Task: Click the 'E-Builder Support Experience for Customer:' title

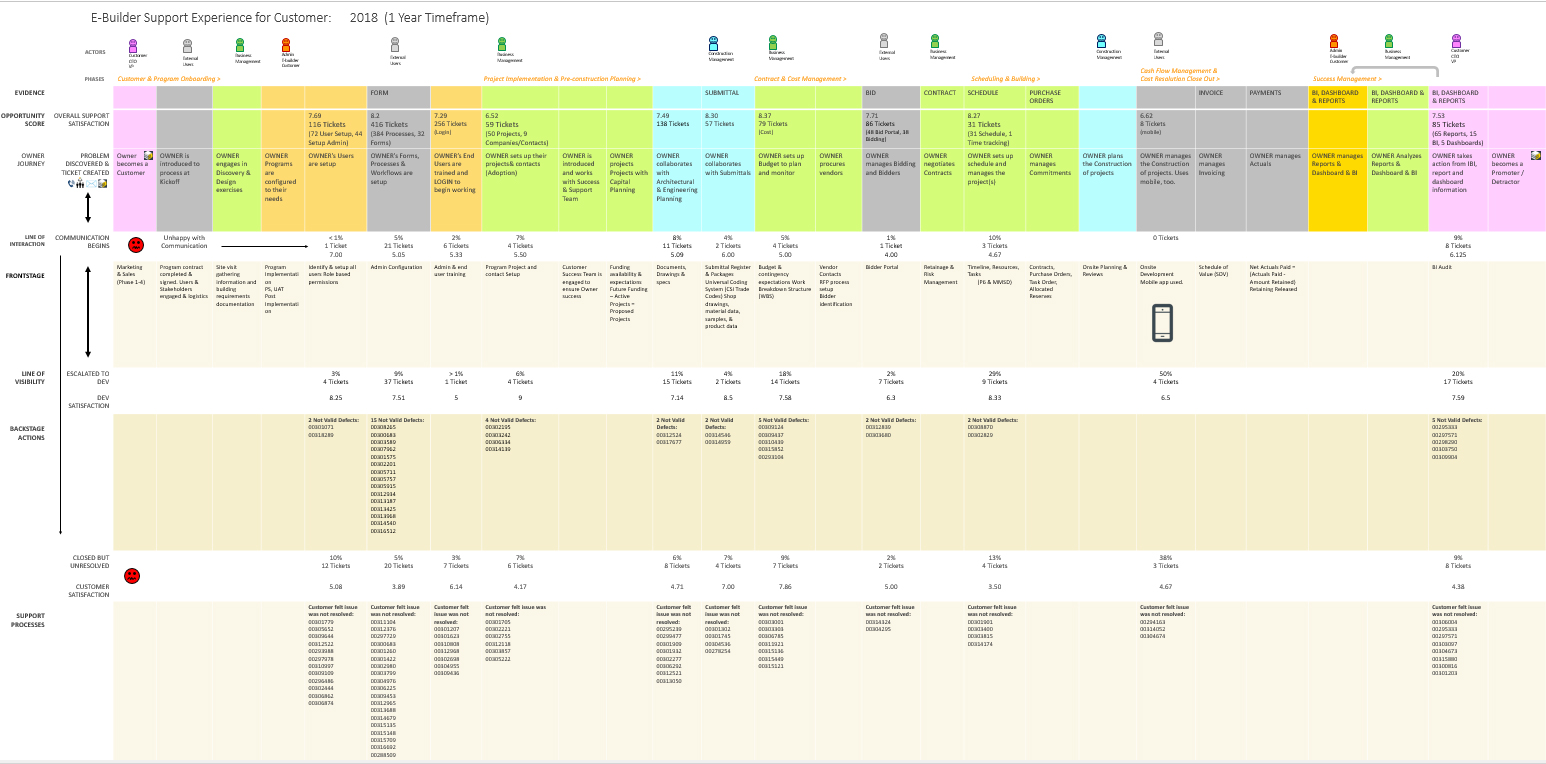Action: pos(211,18)
